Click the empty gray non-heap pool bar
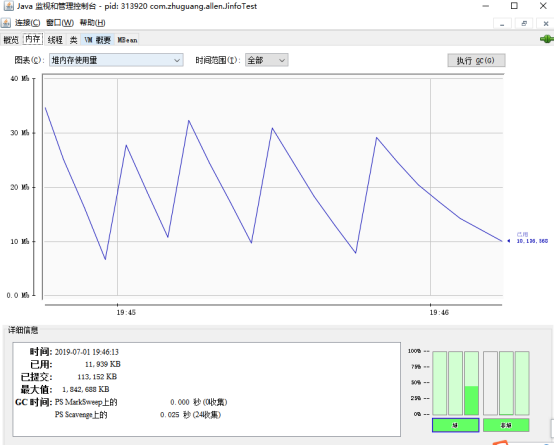Viewport: 554px width, 445px height. [490, 383]
